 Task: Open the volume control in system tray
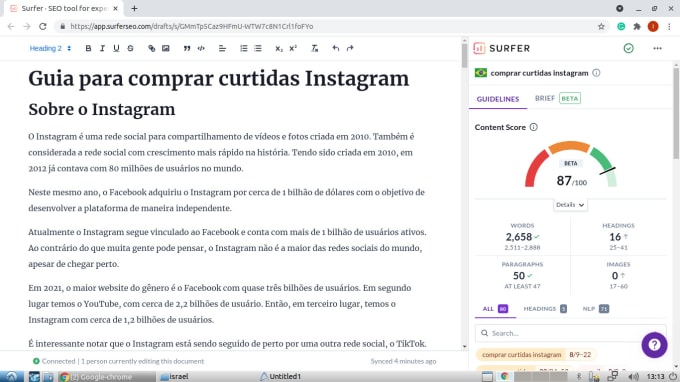(x=634, y=376)
